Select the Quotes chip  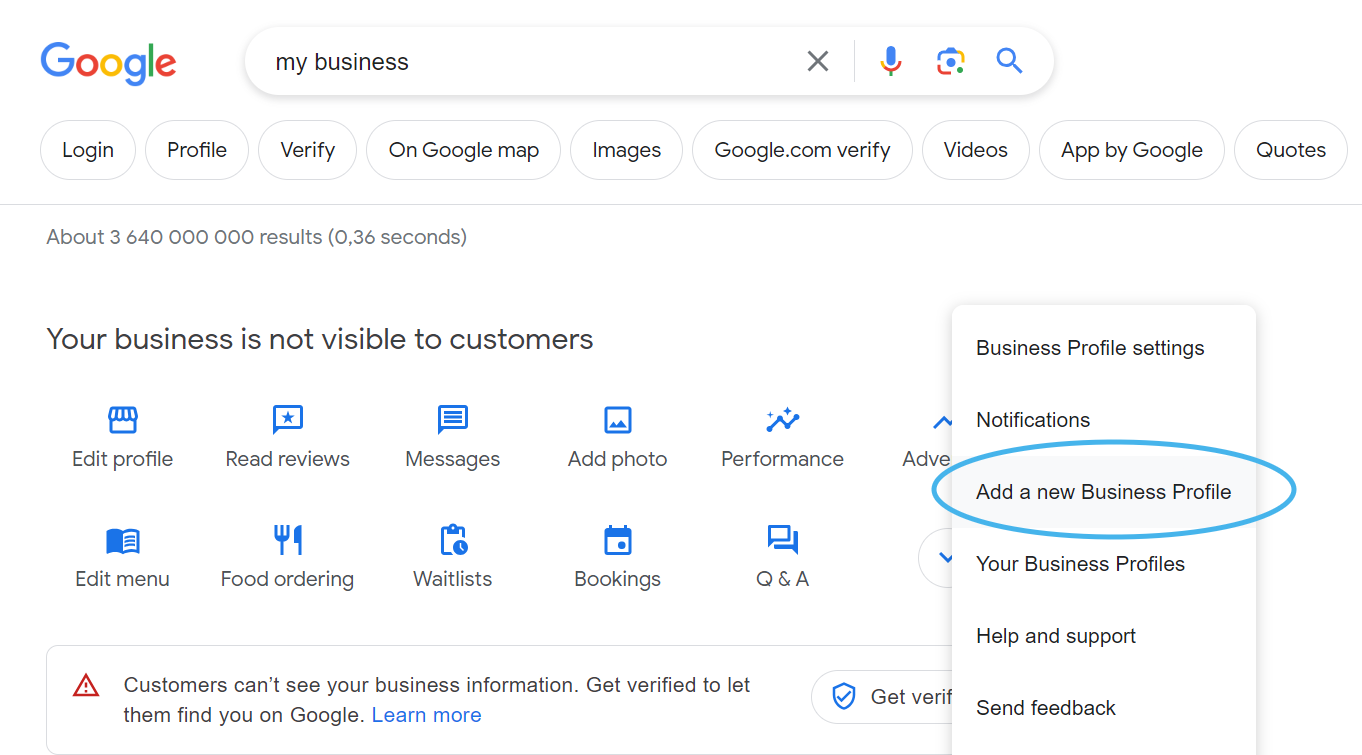point(1291,150)
